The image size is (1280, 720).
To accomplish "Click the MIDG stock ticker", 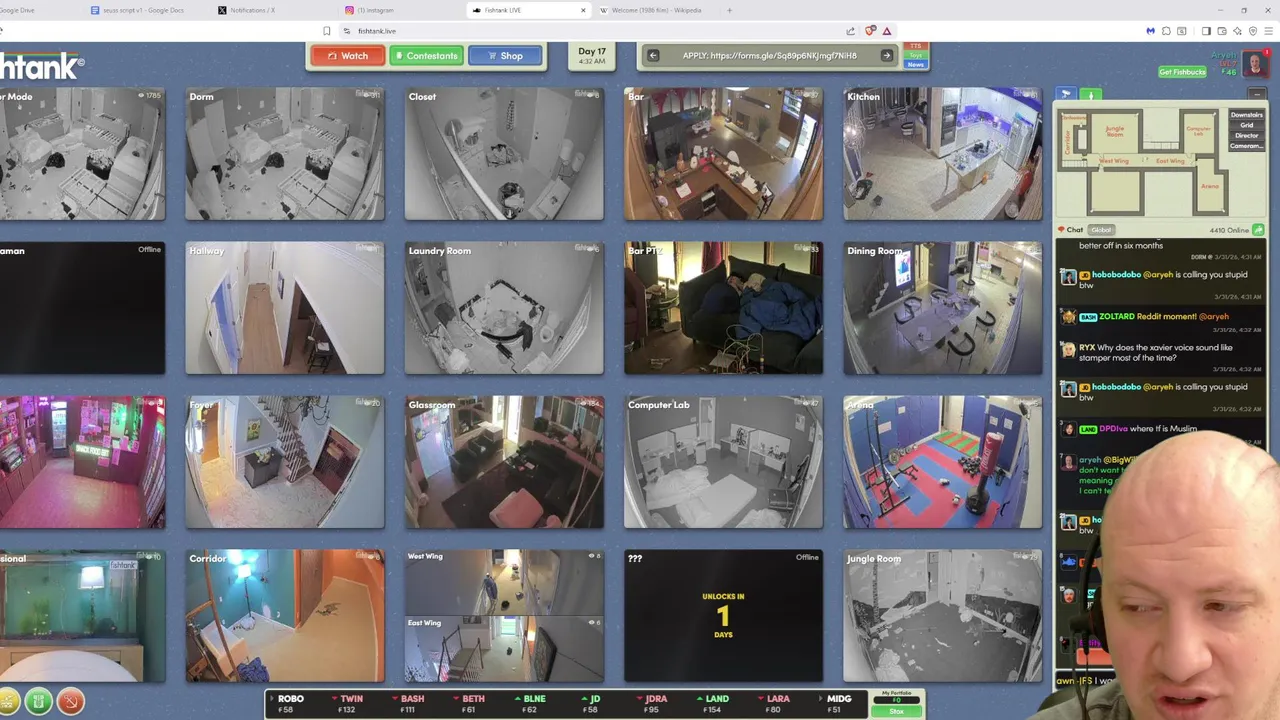I will point(837,704).
